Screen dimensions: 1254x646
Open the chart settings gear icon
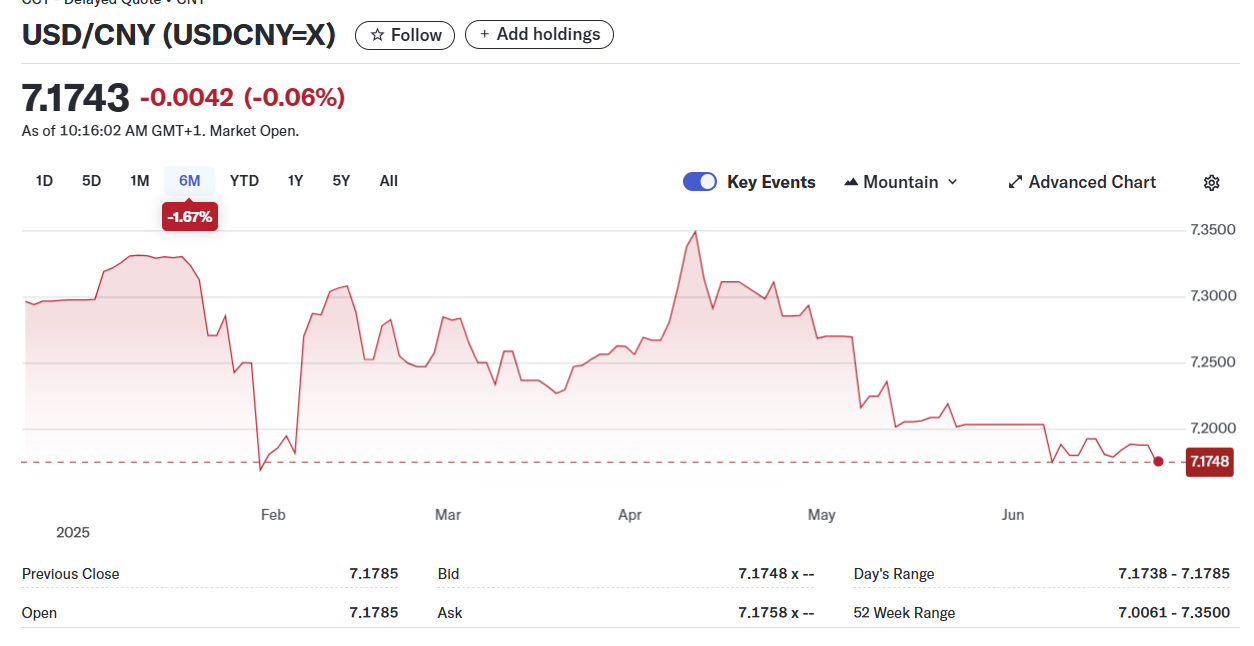pyautogui.click(x=1211, y=182)
